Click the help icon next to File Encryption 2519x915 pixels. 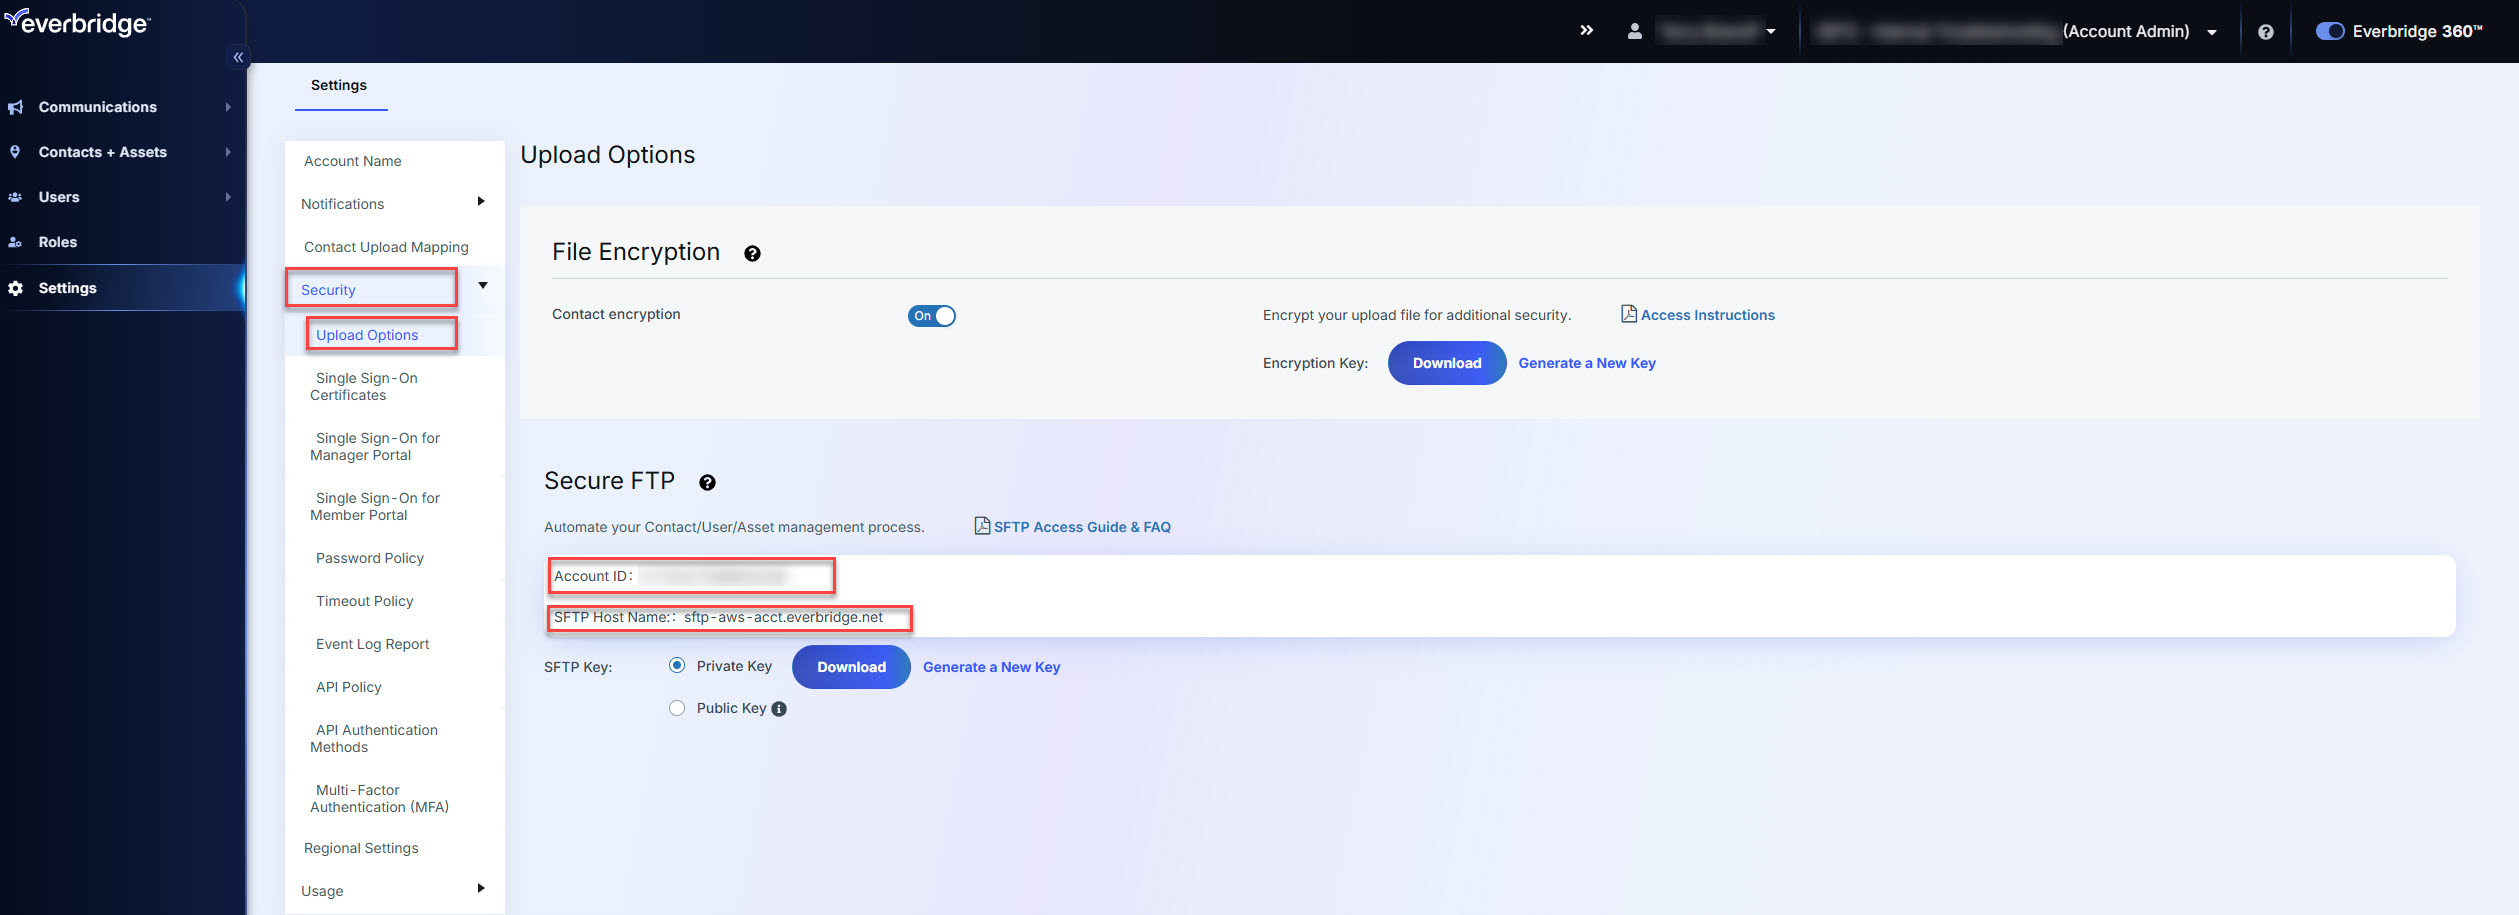[x=752, y=253]
